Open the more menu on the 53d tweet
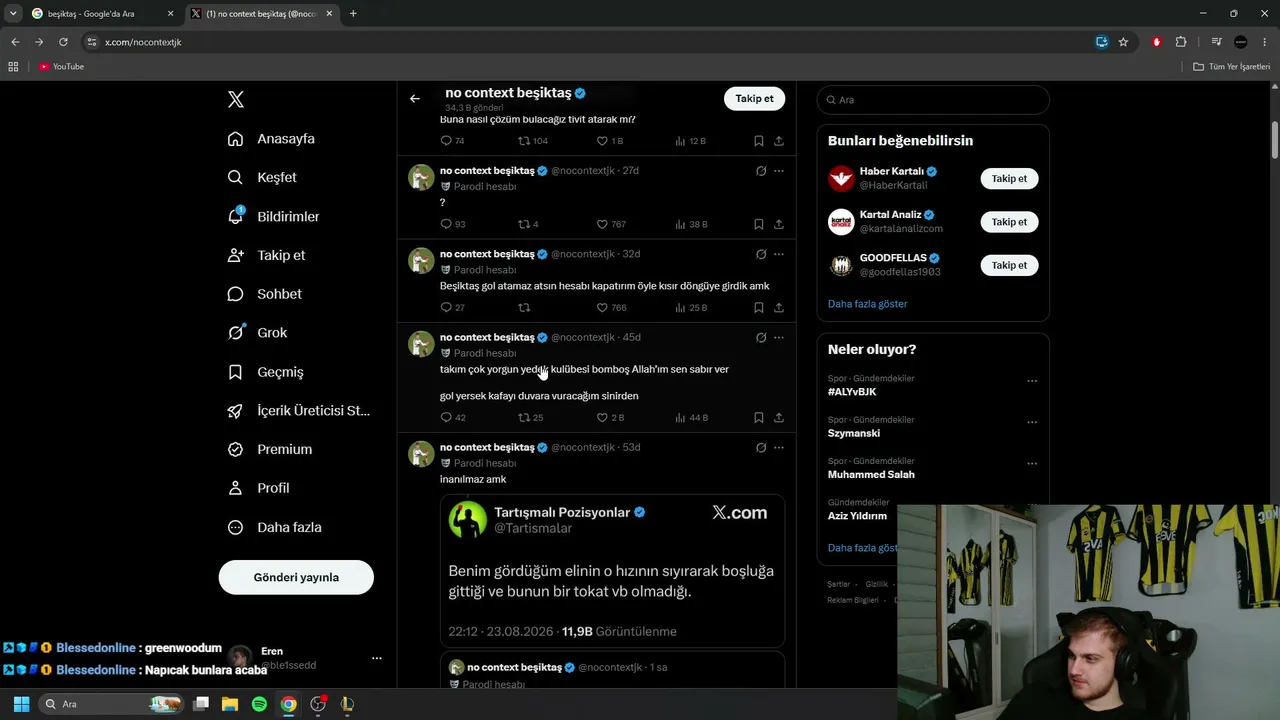 [x=779, y=447]
